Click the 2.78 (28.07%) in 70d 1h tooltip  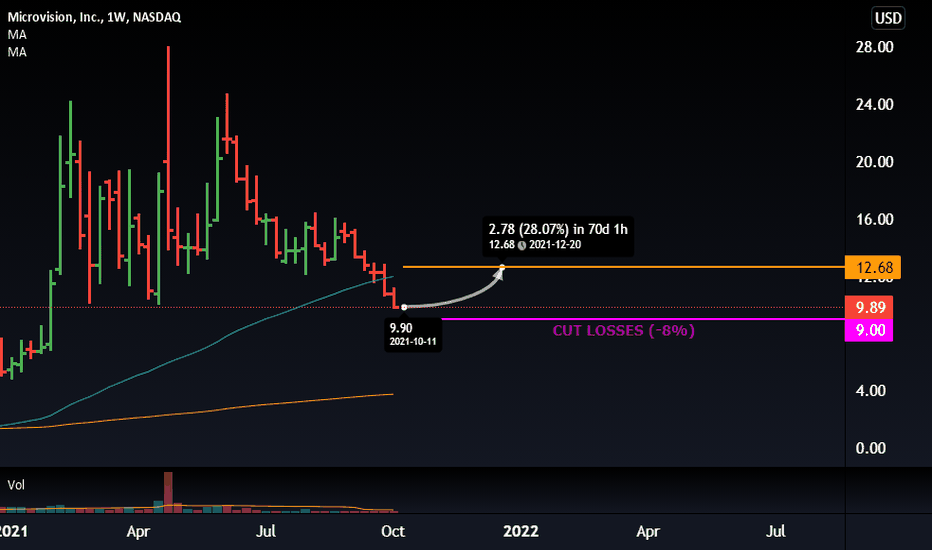(558, 236)
